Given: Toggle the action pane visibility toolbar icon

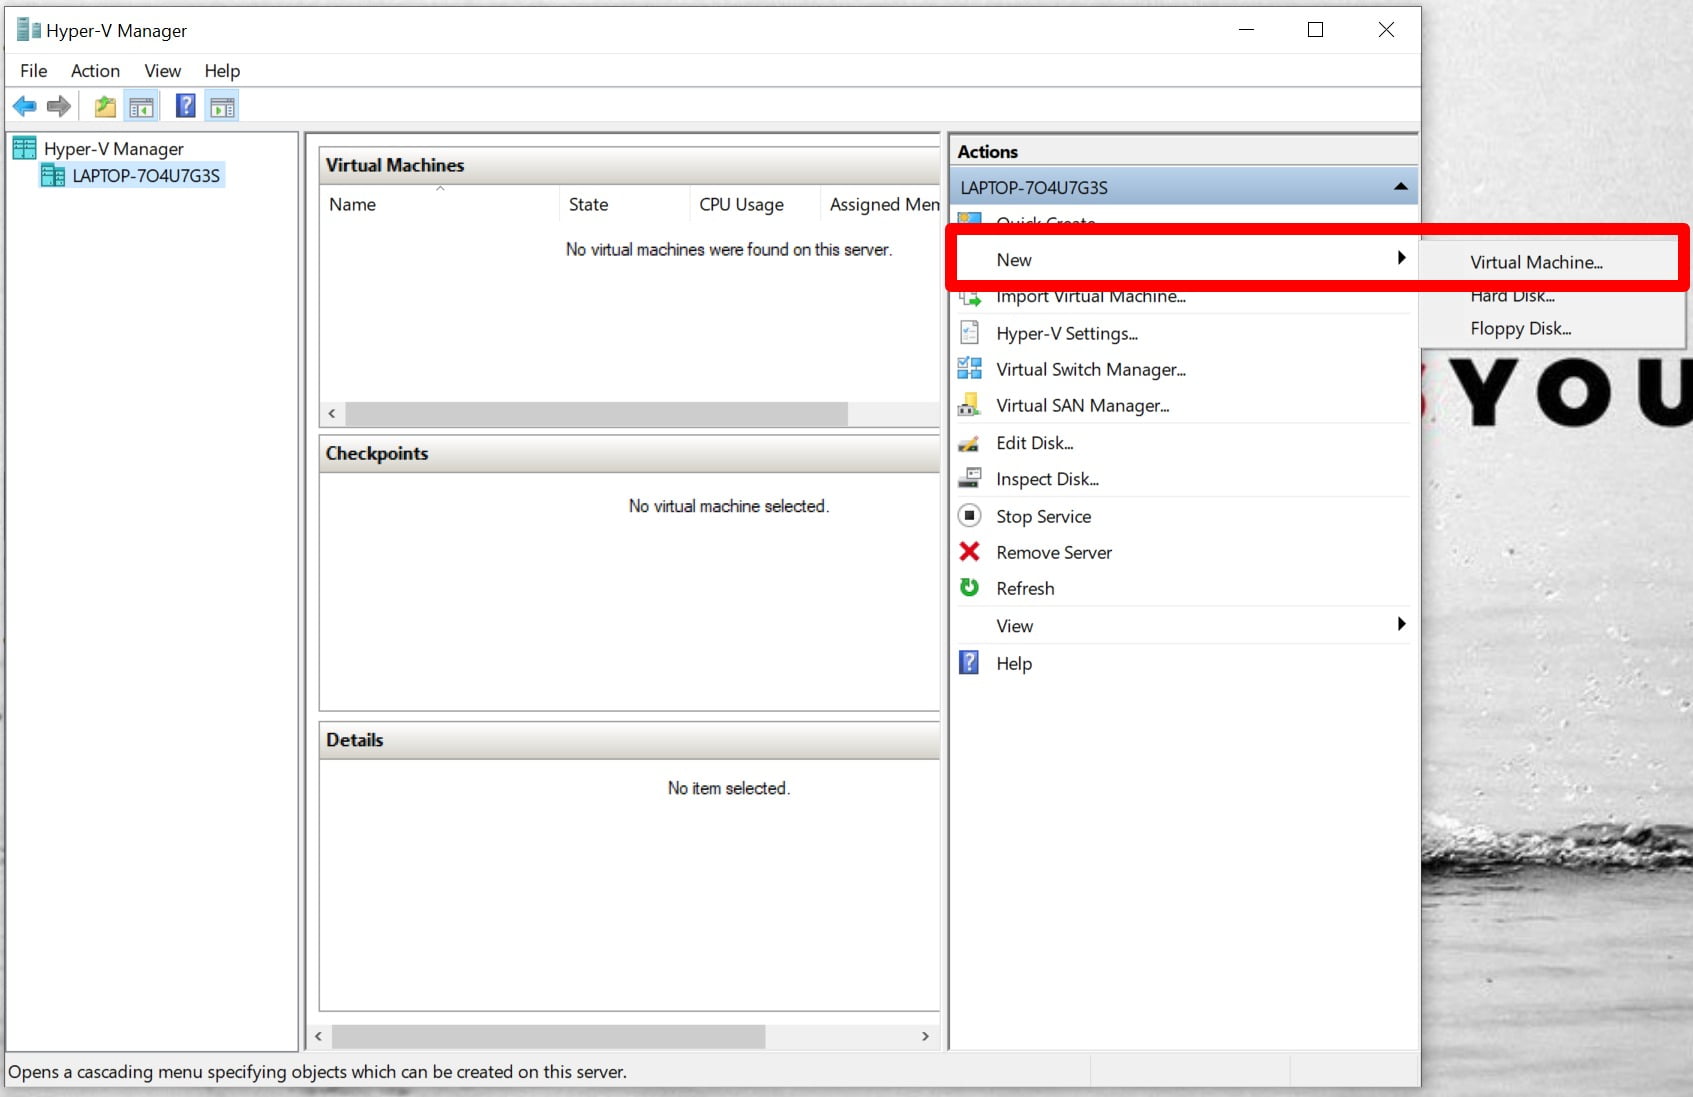Looking at the screenshot, I should [x=221, y=106].
